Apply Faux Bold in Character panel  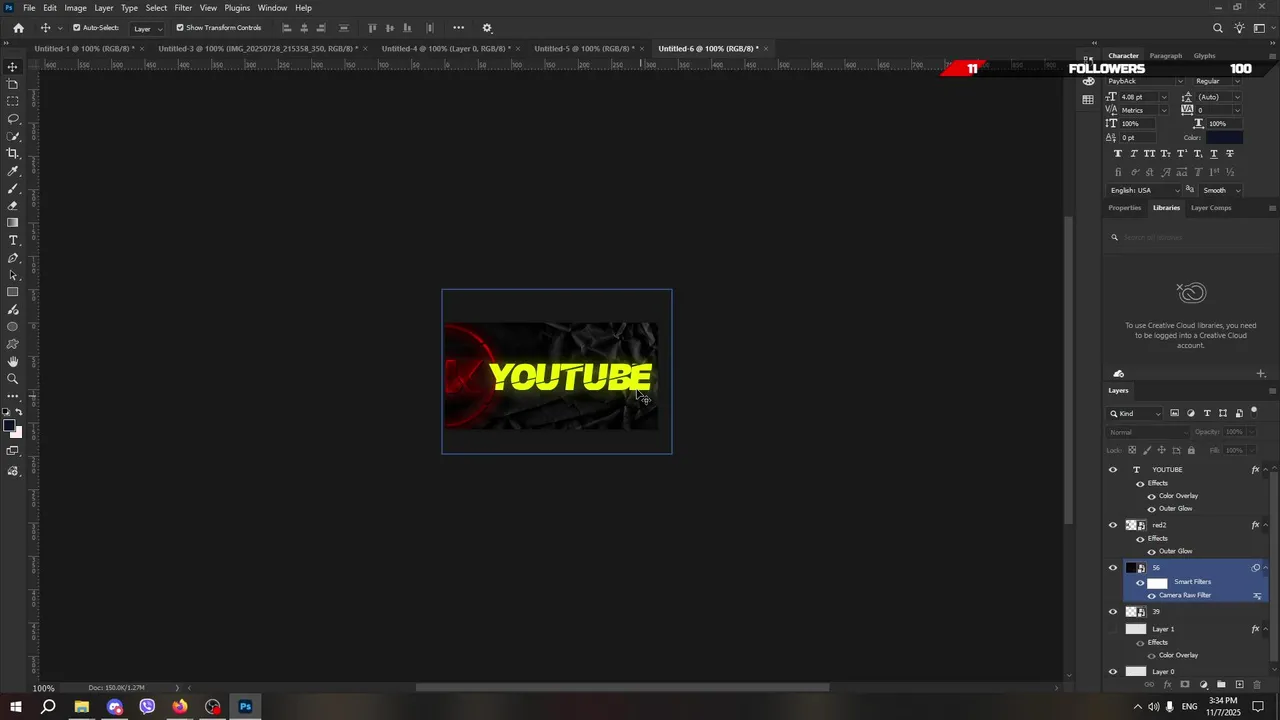[1118, 153]
